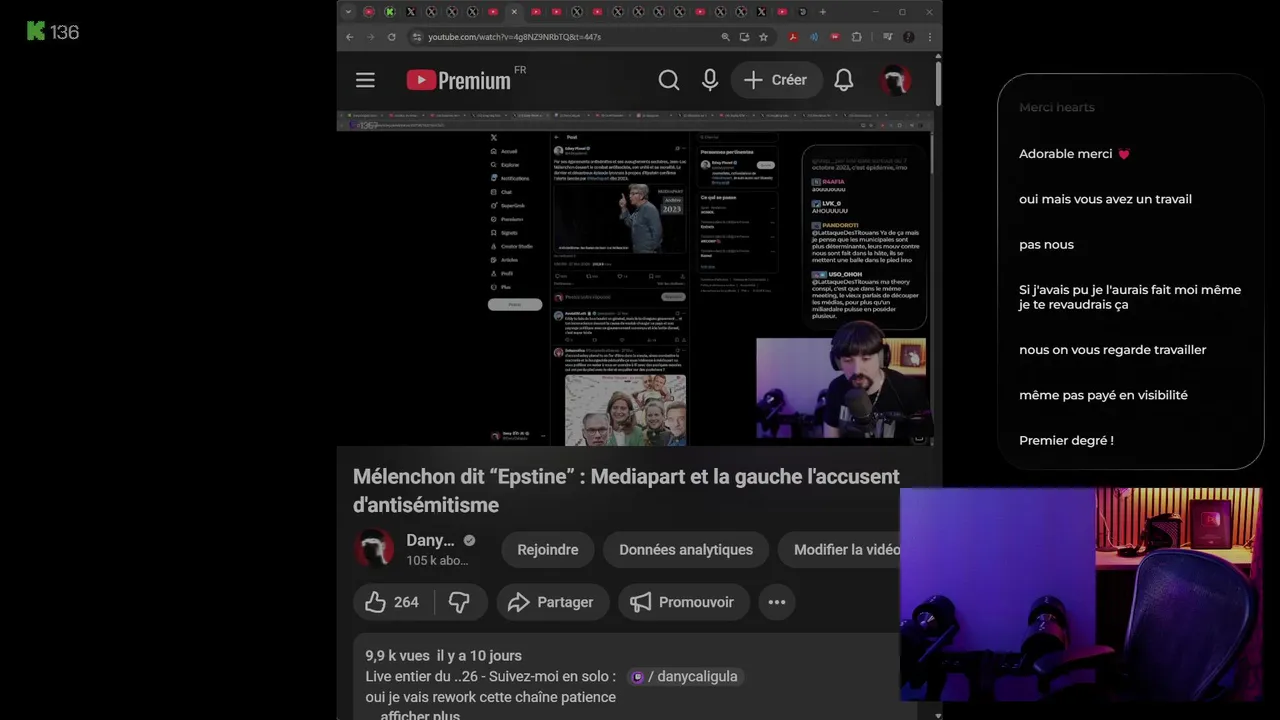Click chat message 'pas nous'

1046,245
